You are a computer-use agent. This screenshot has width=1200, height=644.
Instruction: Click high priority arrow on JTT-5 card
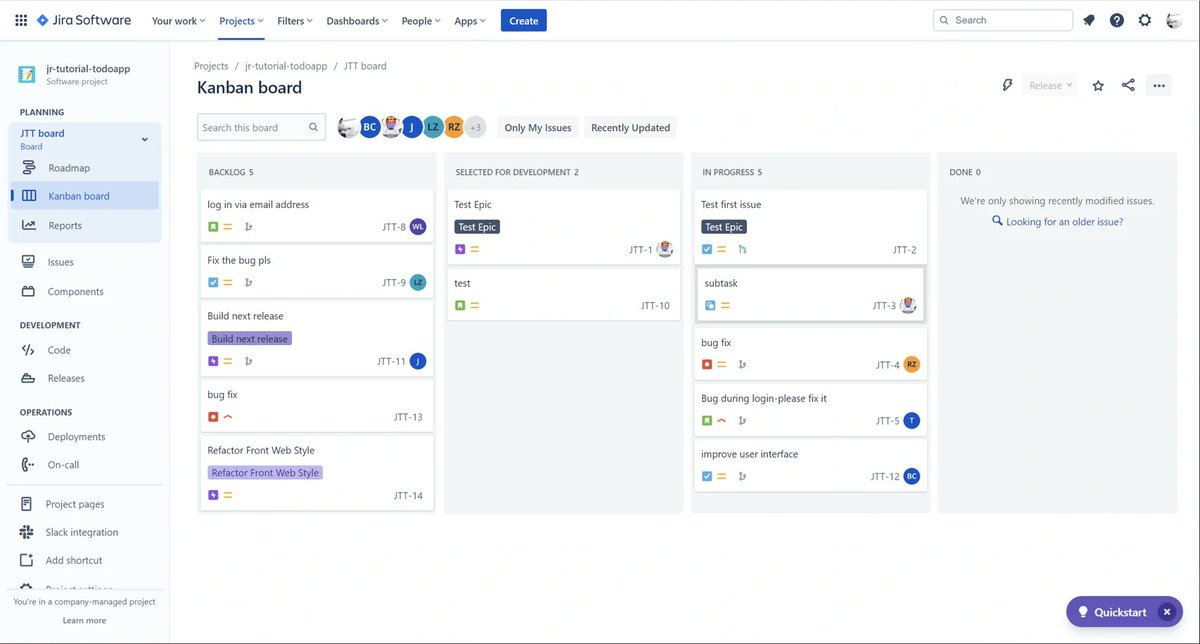(x=722, y=421)
